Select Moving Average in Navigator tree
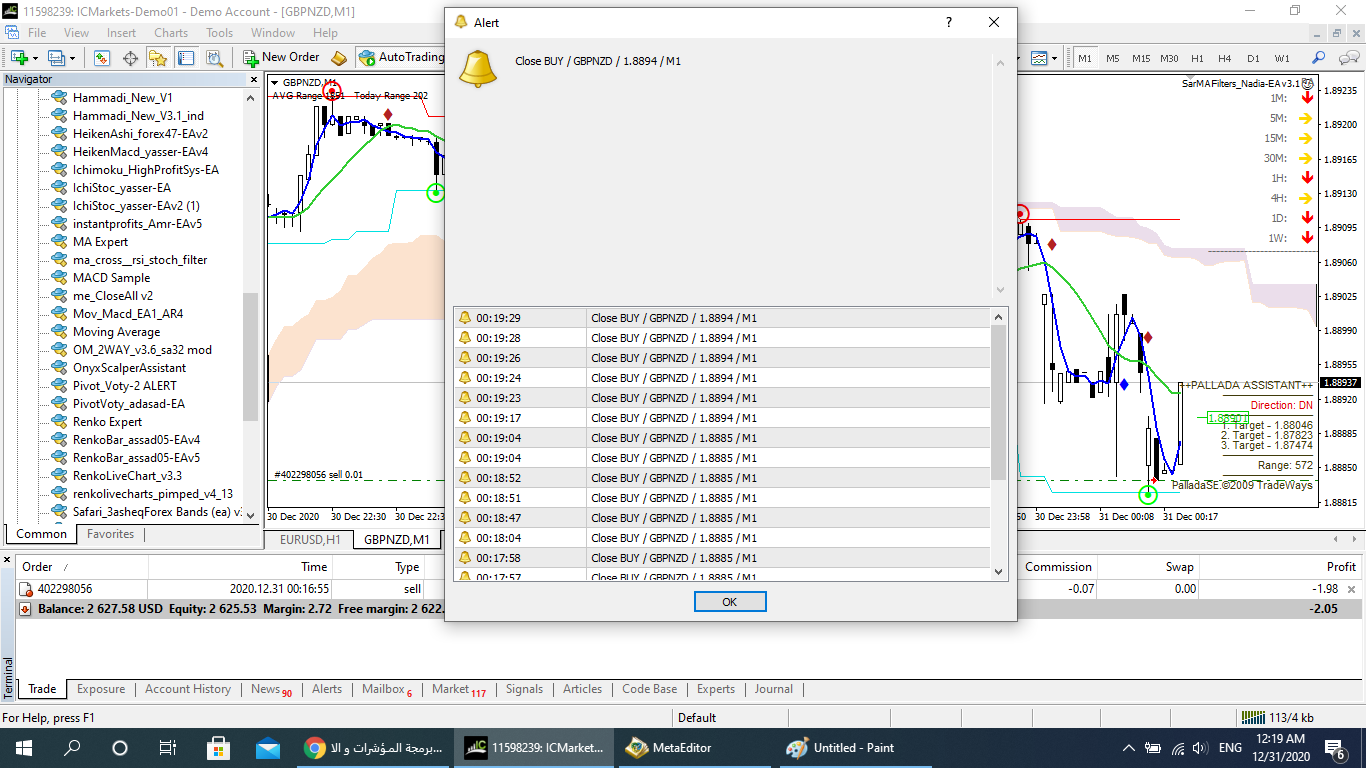Screen dimensions: 1366x768 (x=116, y=332)
